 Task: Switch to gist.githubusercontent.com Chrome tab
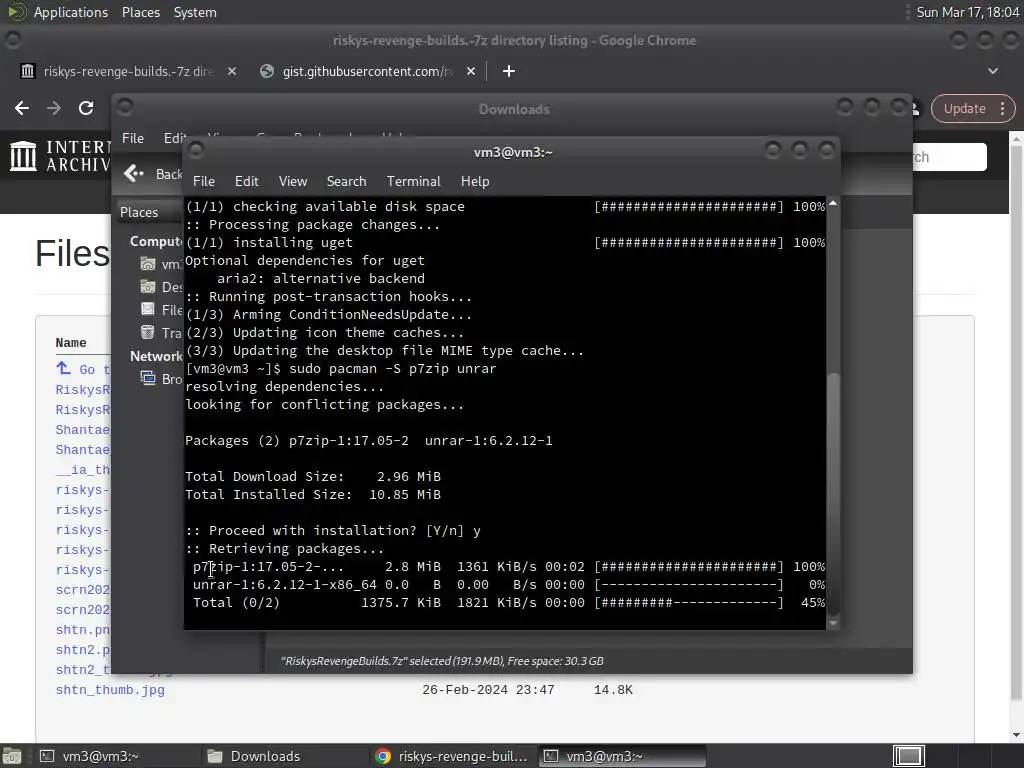(367, 71)
